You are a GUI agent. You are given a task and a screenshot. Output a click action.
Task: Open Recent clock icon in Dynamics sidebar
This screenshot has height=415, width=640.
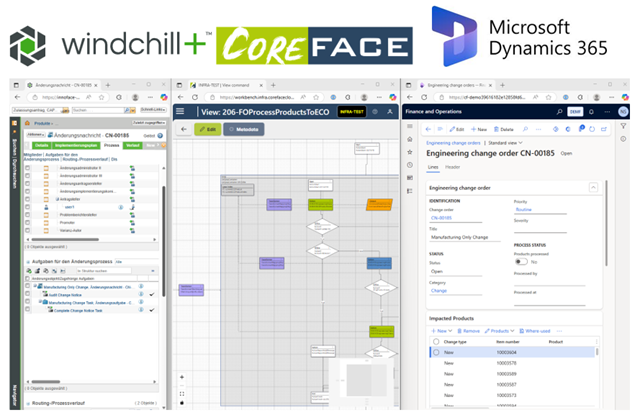tap(410, 165)
